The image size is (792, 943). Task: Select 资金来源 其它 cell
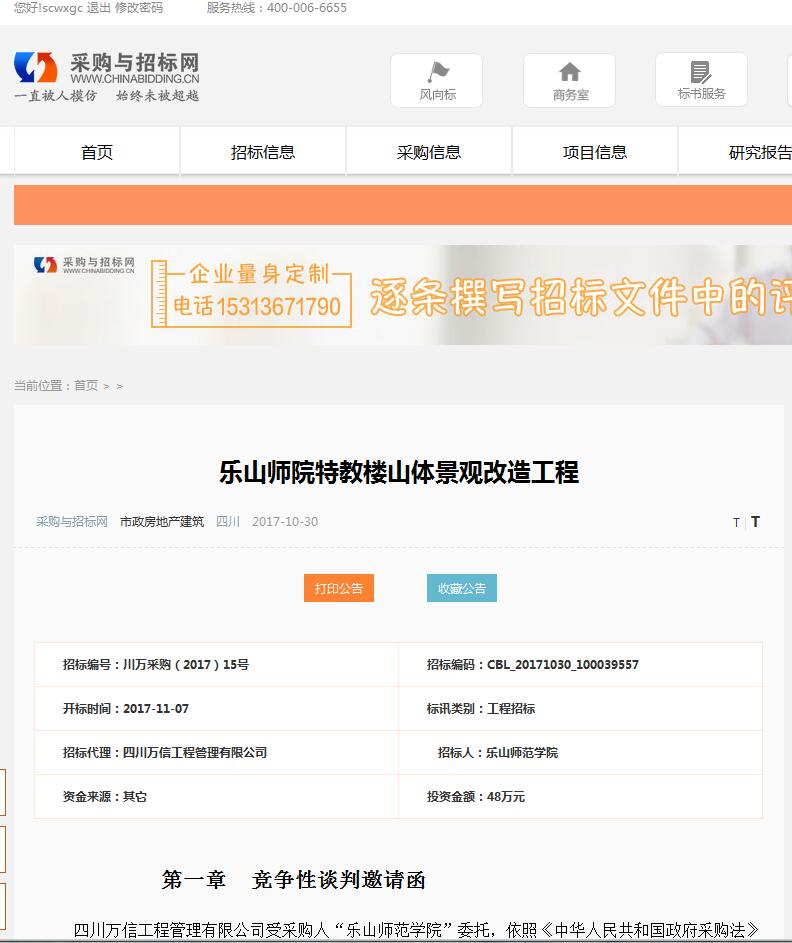pos(216,796)
